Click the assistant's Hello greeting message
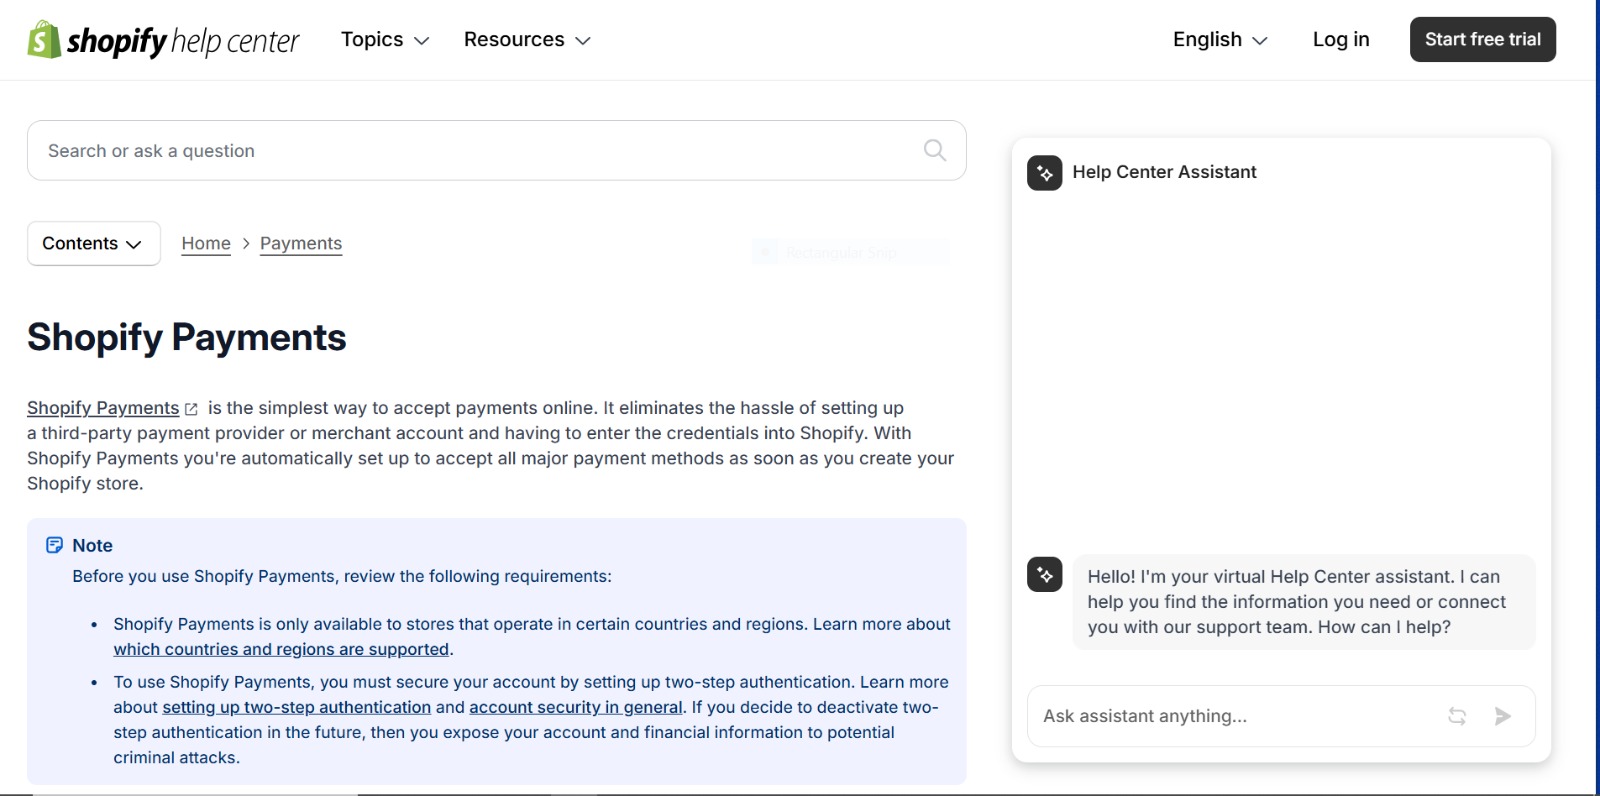Viewport: 1600px width, 796px height. tap(1303, 602)
